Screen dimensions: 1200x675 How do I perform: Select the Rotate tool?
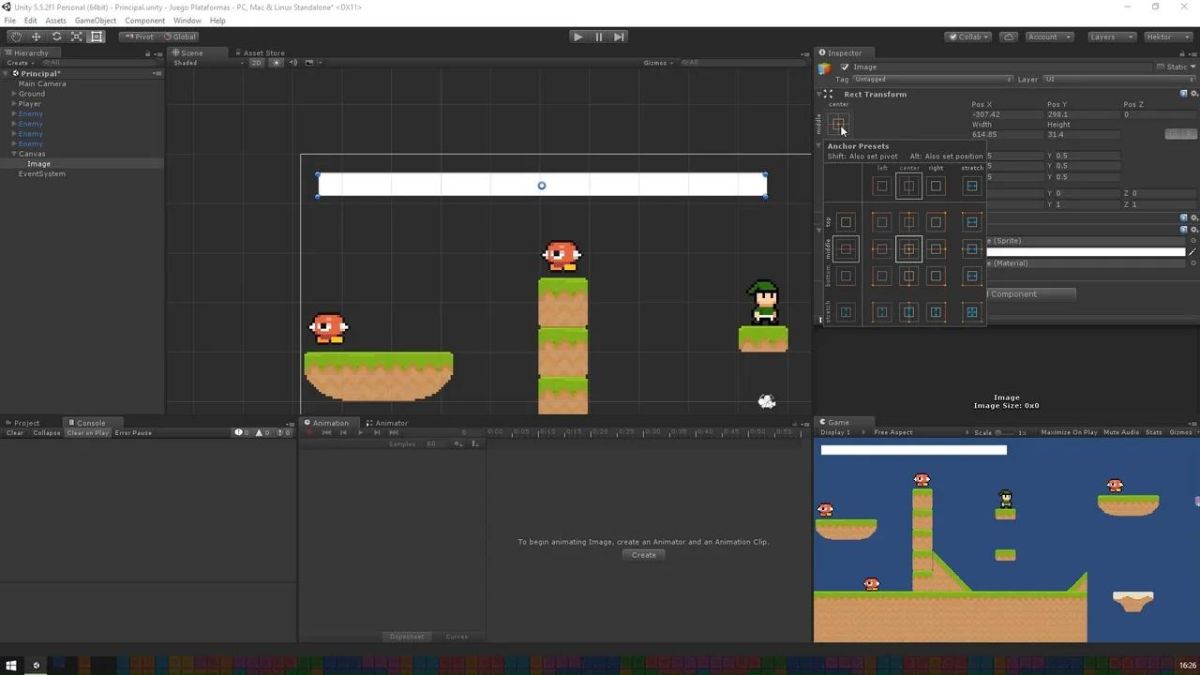(x=56, y=37)
